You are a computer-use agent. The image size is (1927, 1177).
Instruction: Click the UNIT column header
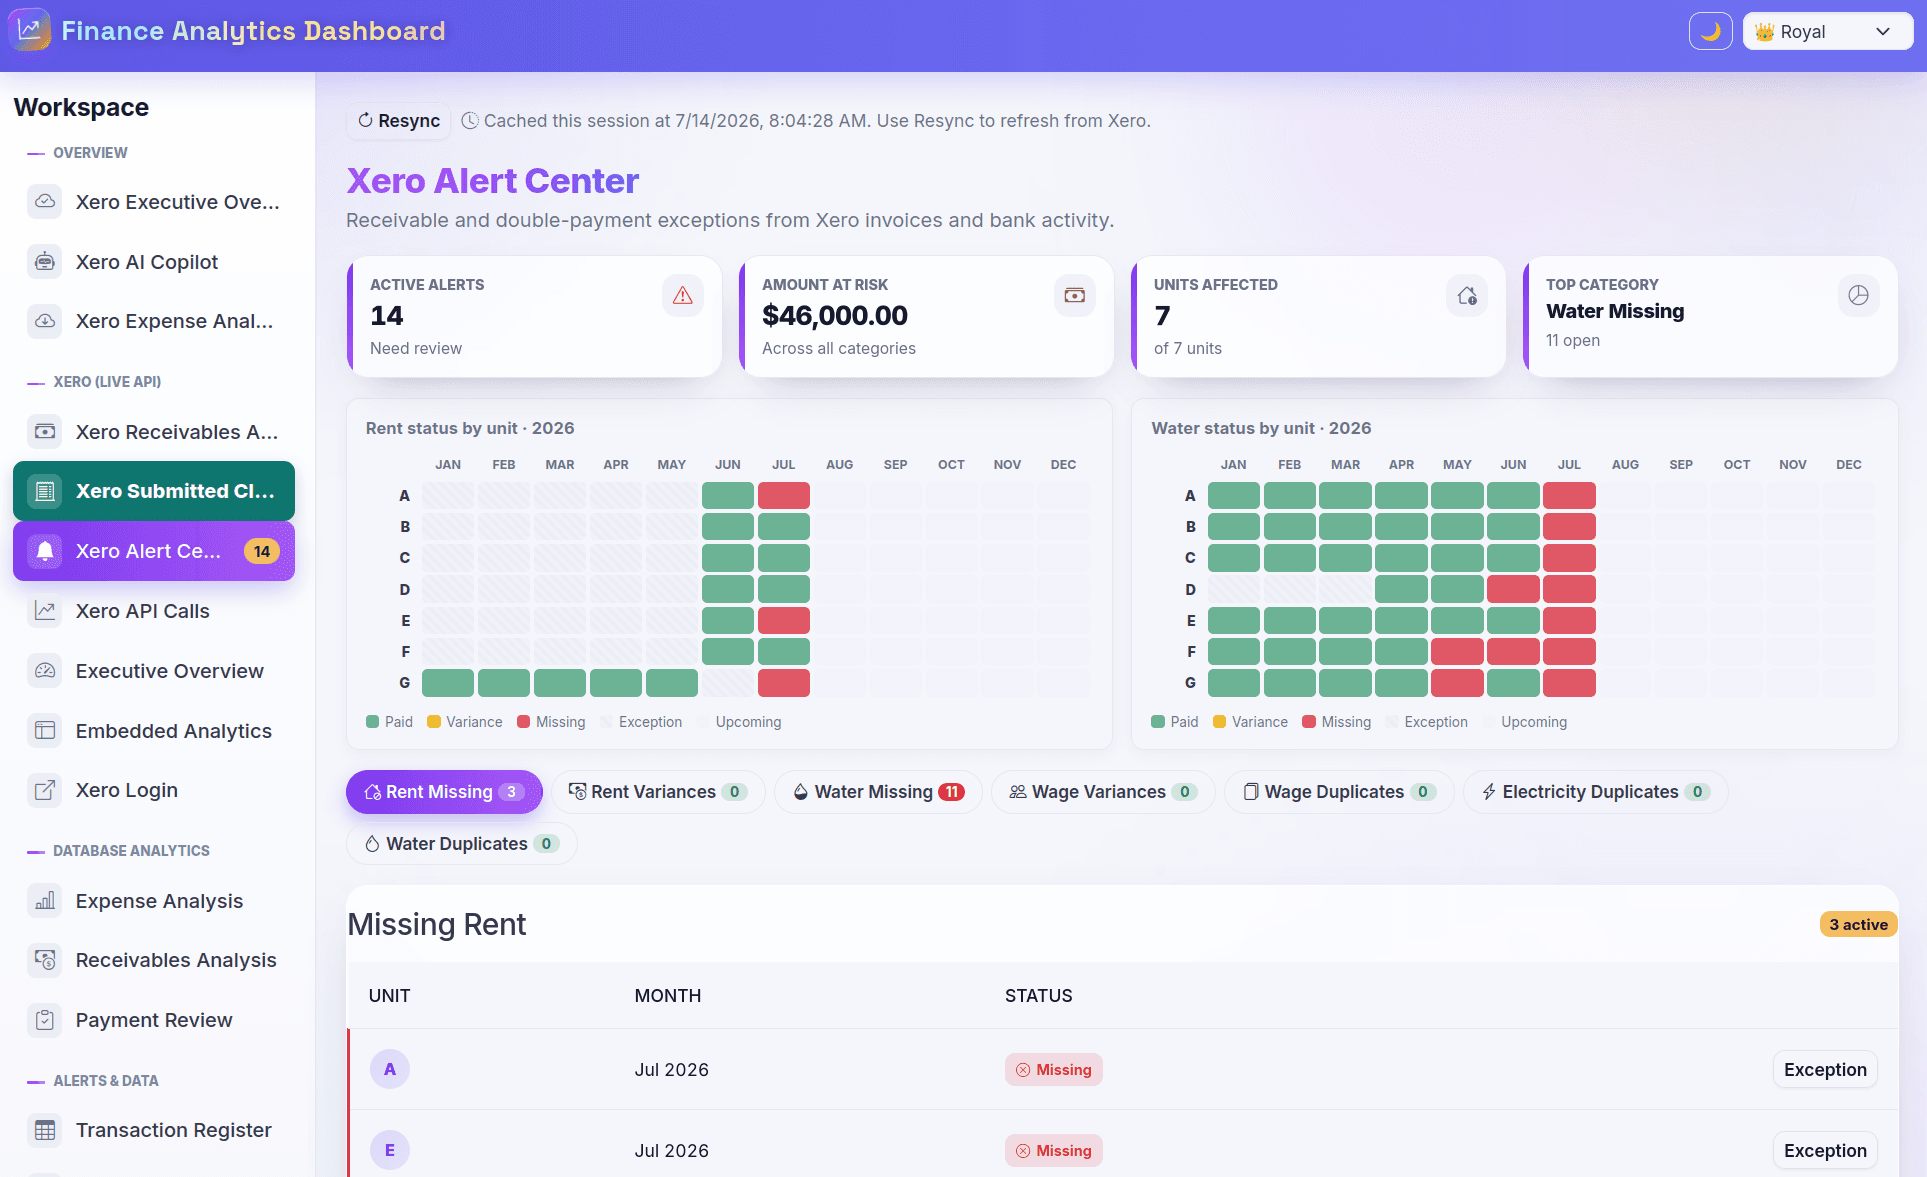coord(390,996)
